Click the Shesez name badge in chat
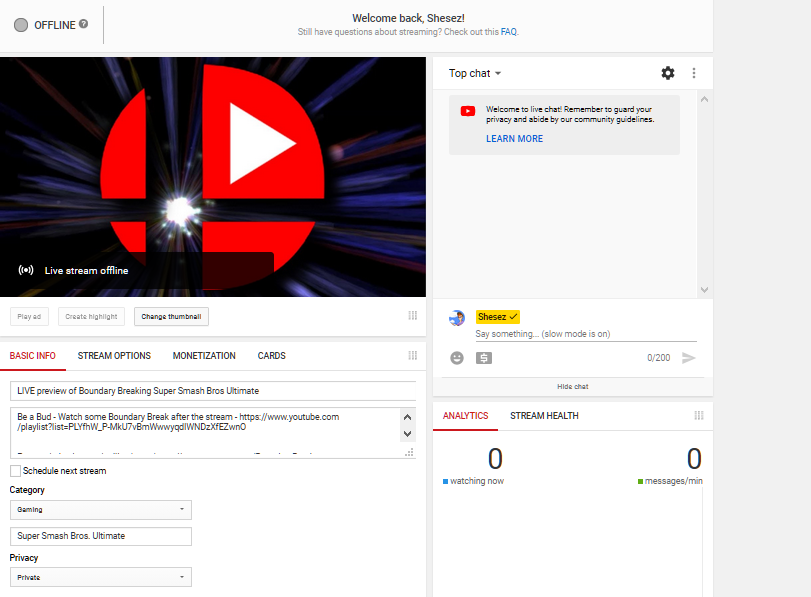Viewport: 811px width, 597px height. pos(498,317)
